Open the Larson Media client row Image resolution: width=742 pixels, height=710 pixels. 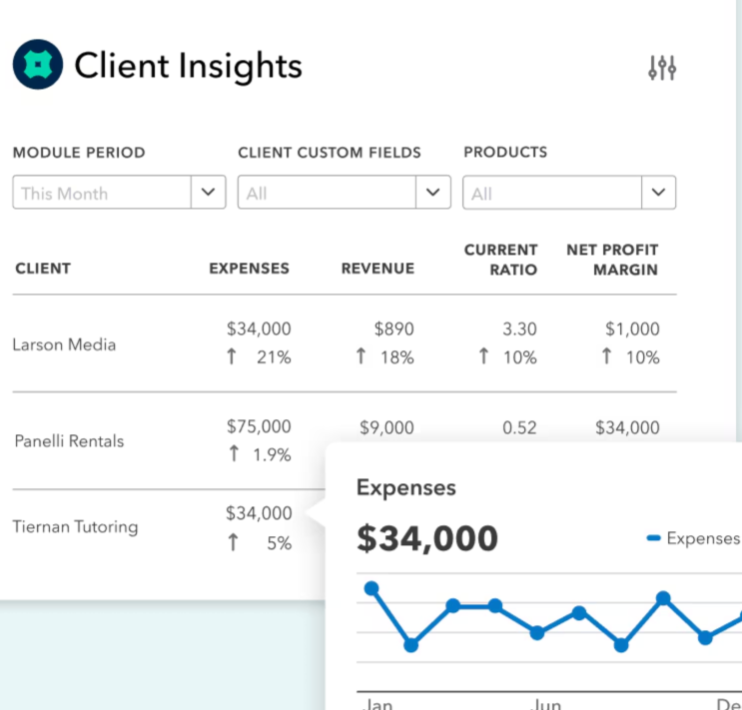tap(64, 345)
